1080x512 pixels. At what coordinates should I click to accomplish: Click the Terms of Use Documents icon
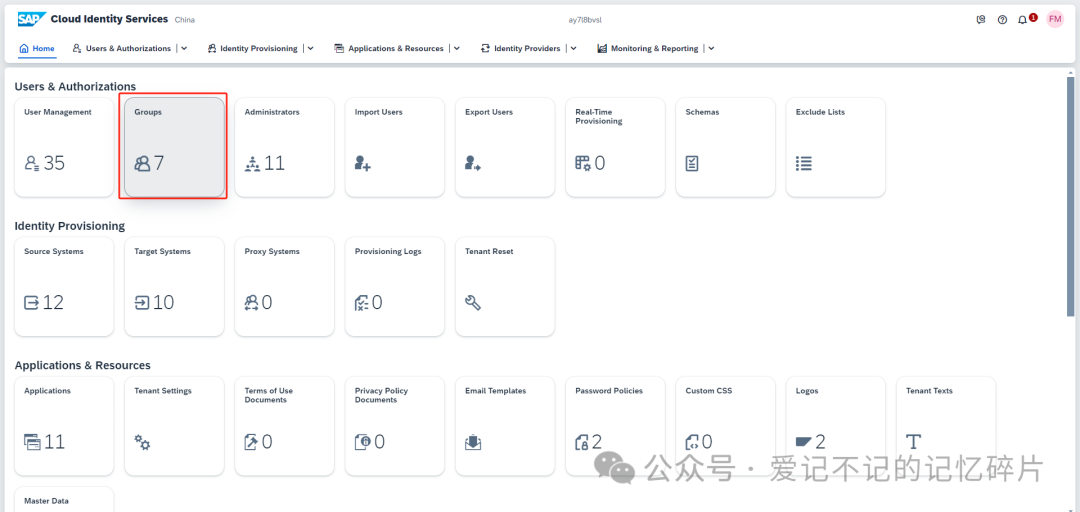click(x=251, y=442)
